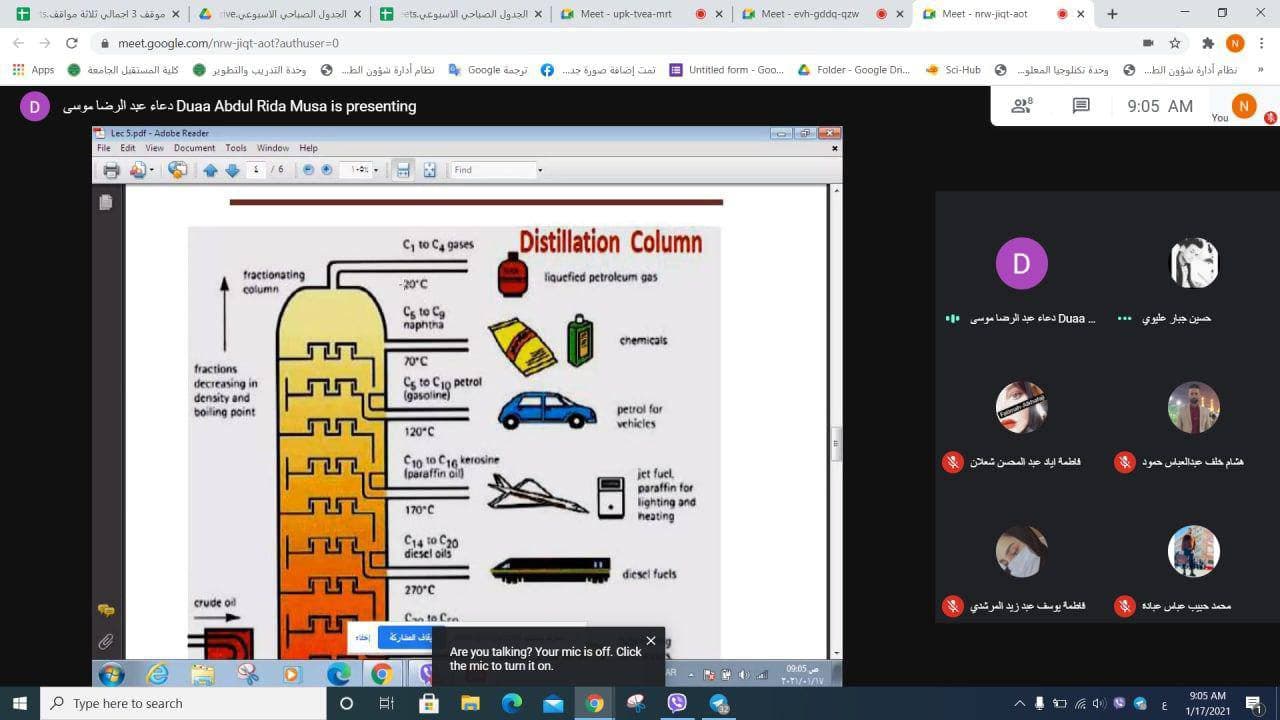1280x720 pixels.
Task: Switch to the Meet - evh-gddq-qzw tab
Action: [808, 14]
